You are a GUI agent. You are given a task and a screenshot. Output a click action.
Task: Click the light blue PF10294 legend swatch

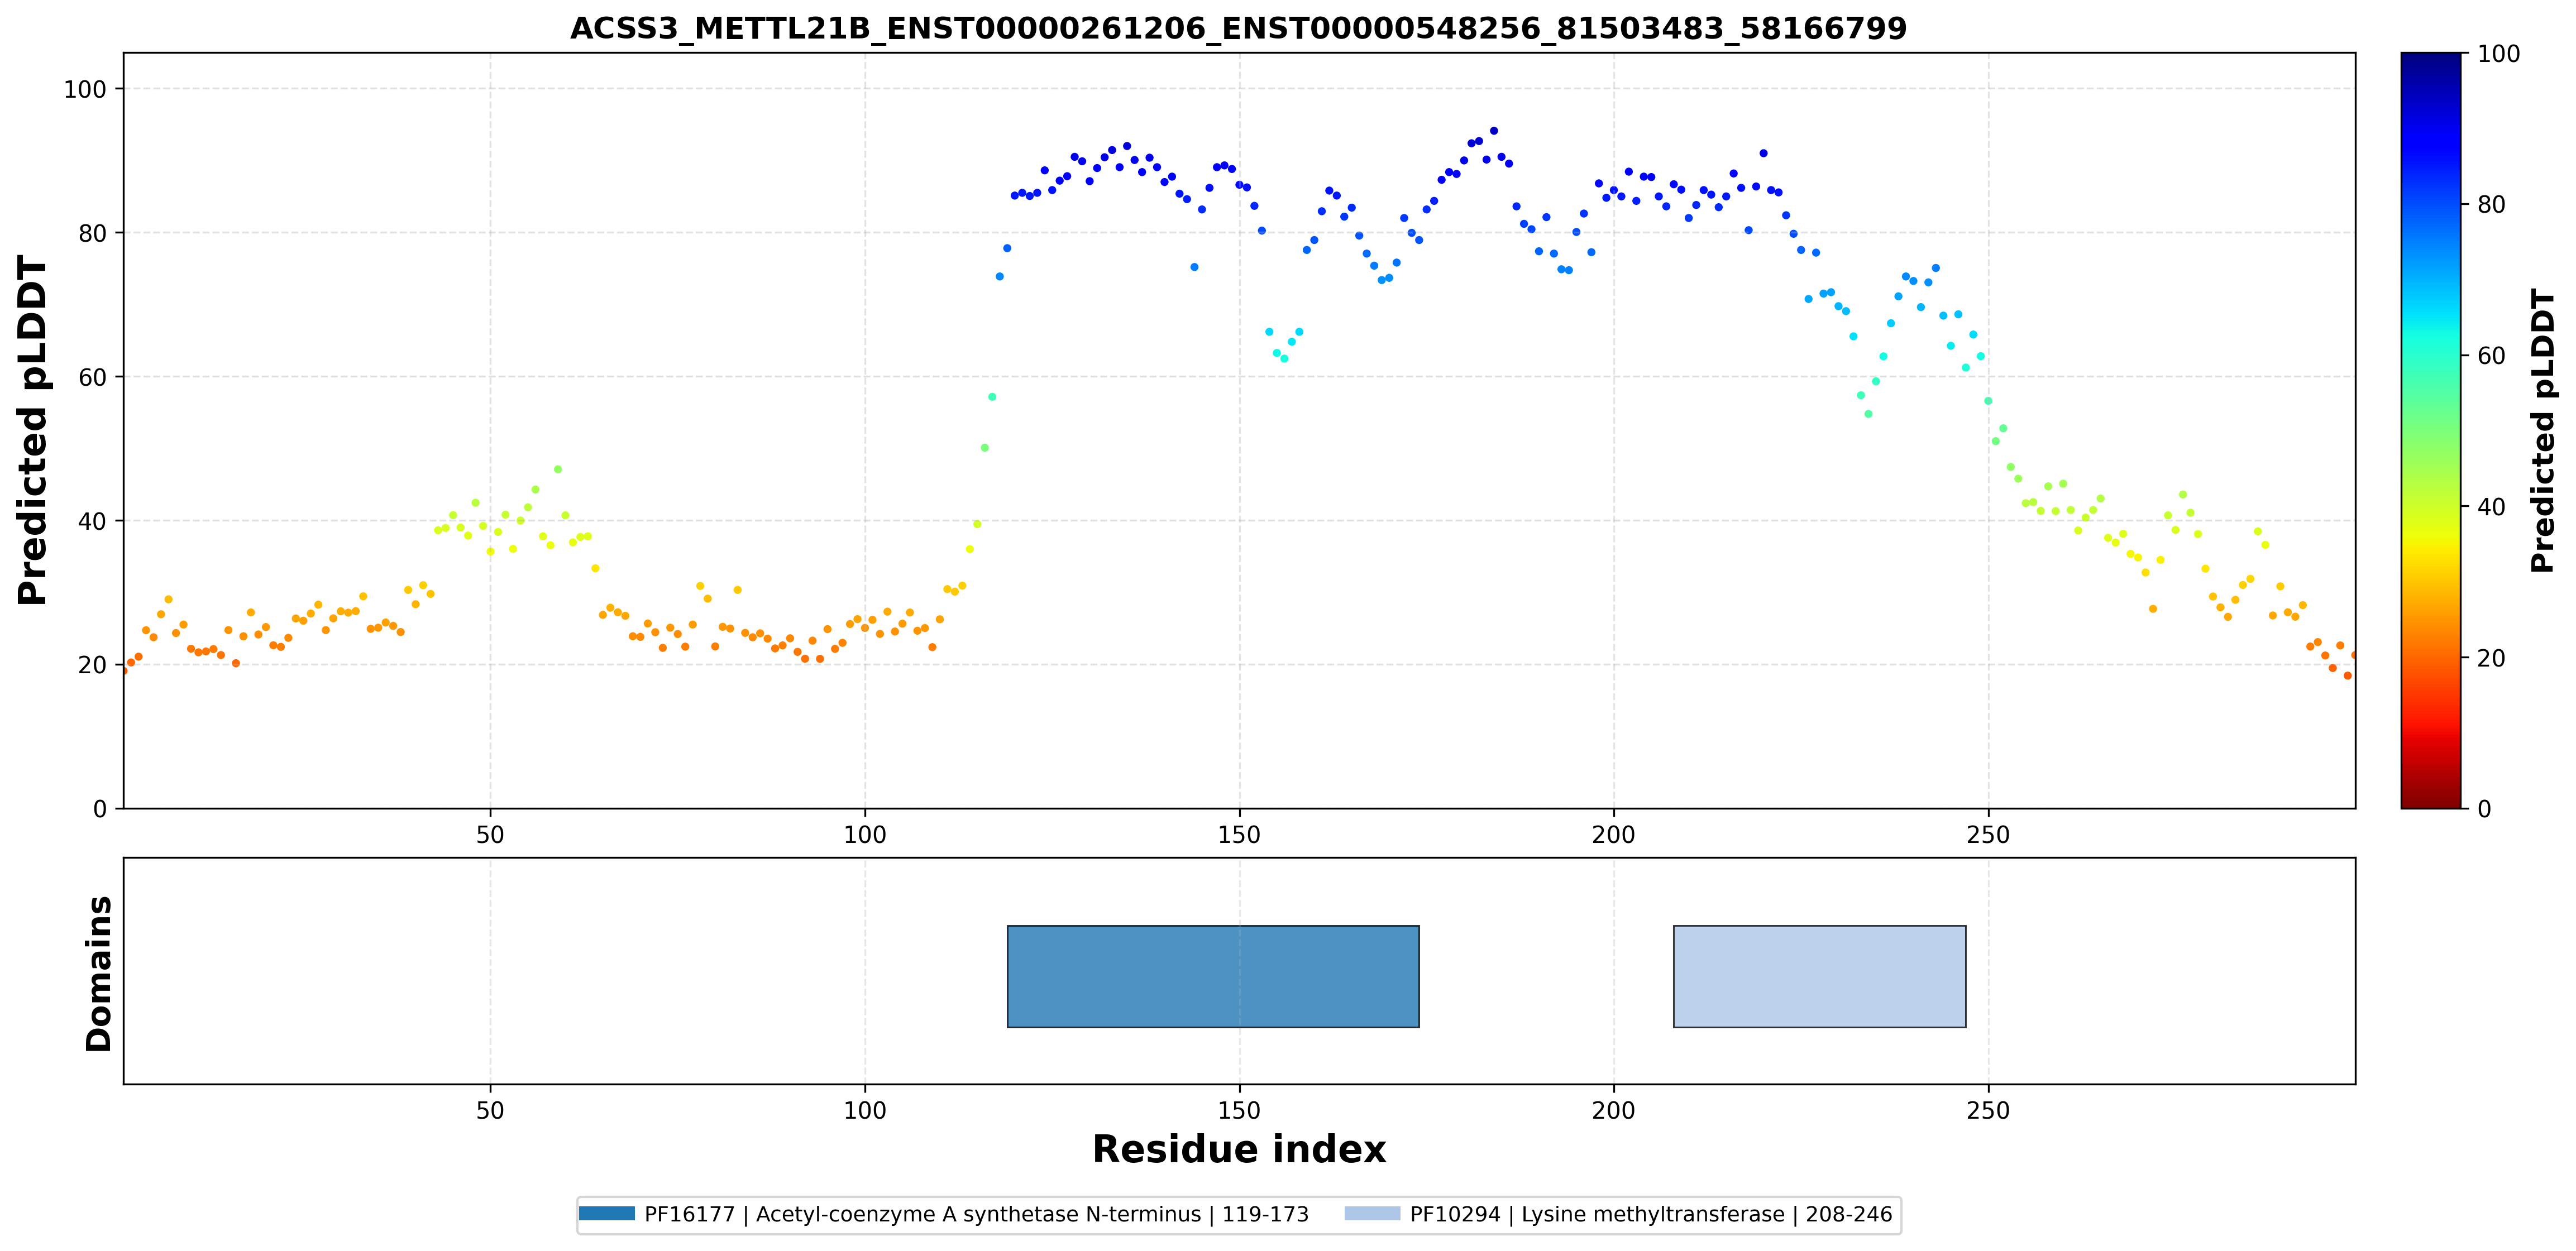click(1372, 1214)
